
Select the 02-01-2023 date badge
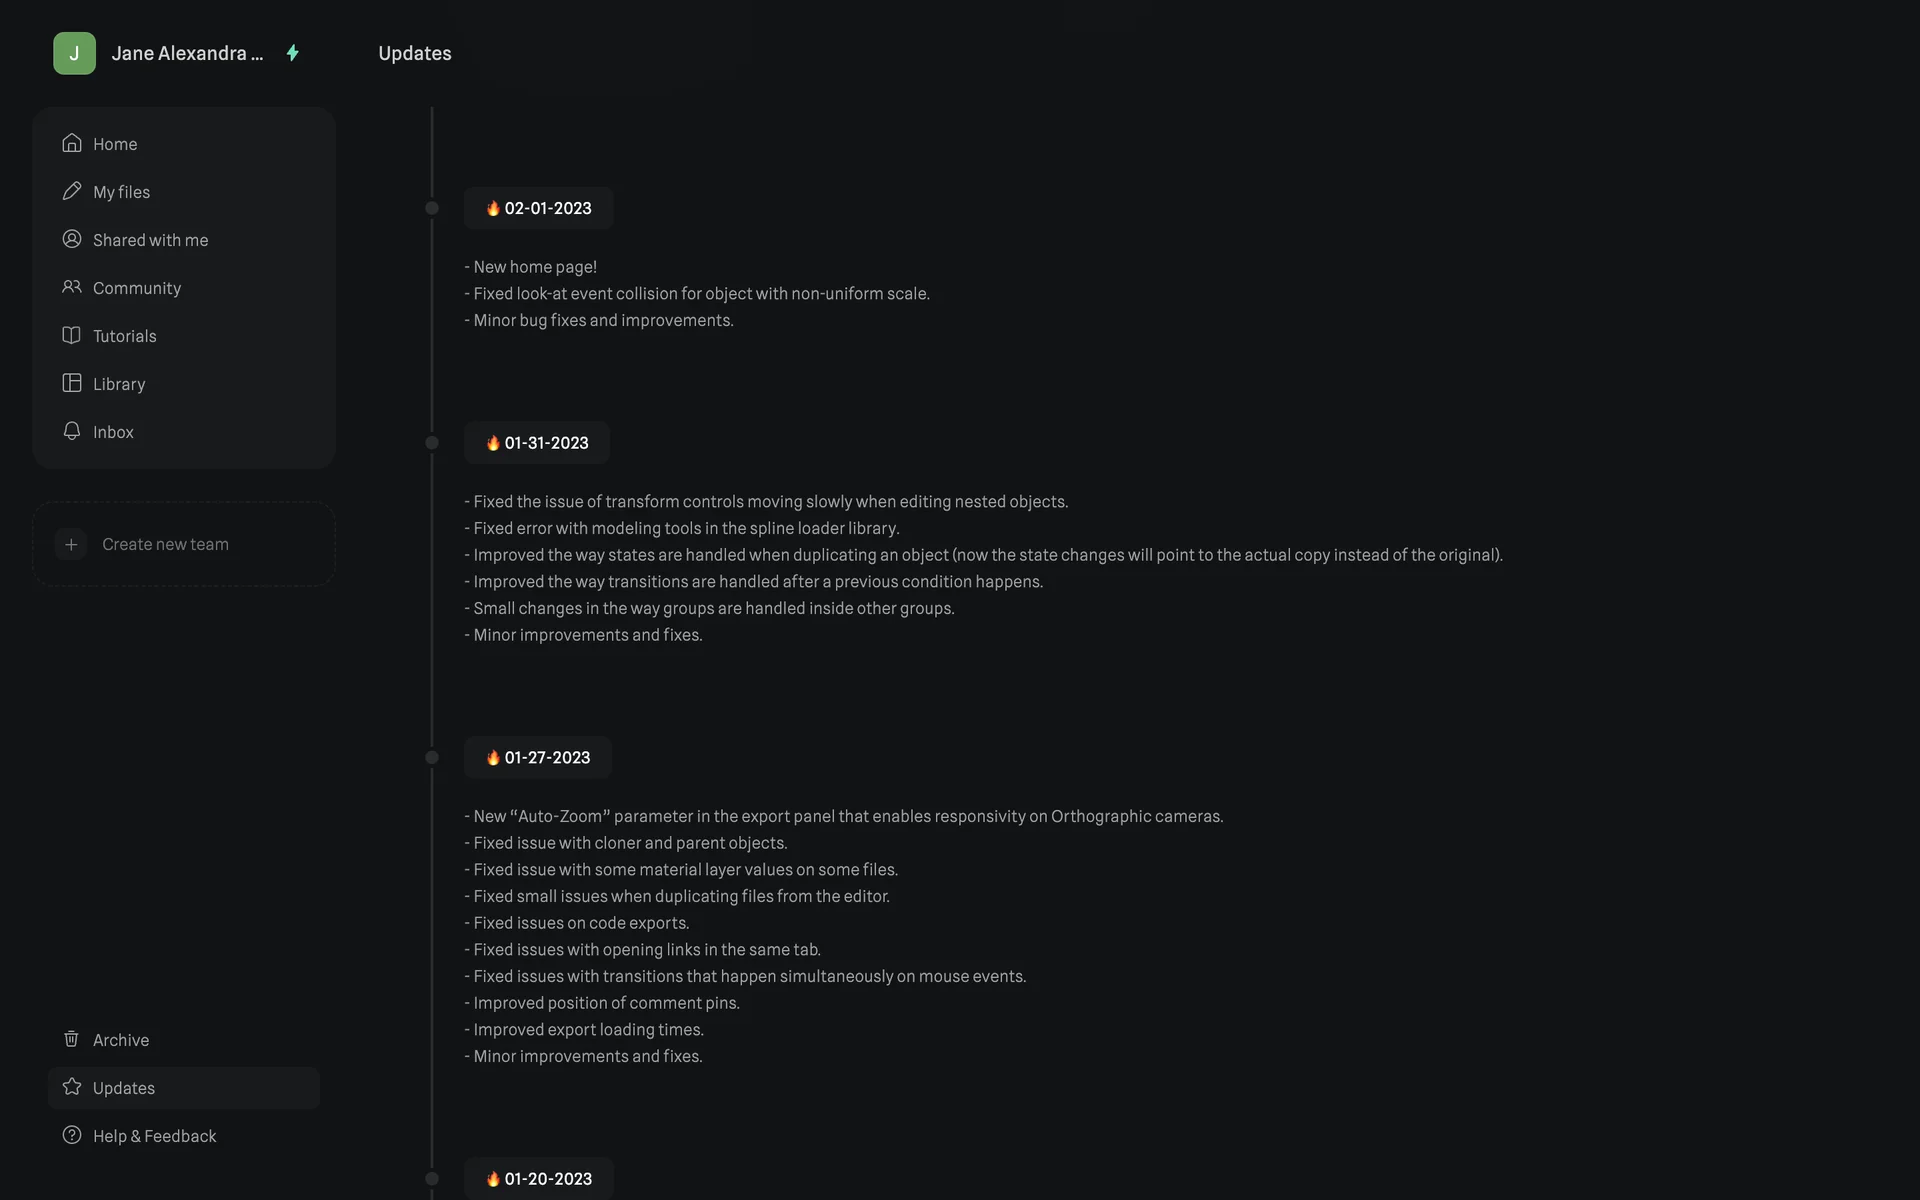click(538, 208)
